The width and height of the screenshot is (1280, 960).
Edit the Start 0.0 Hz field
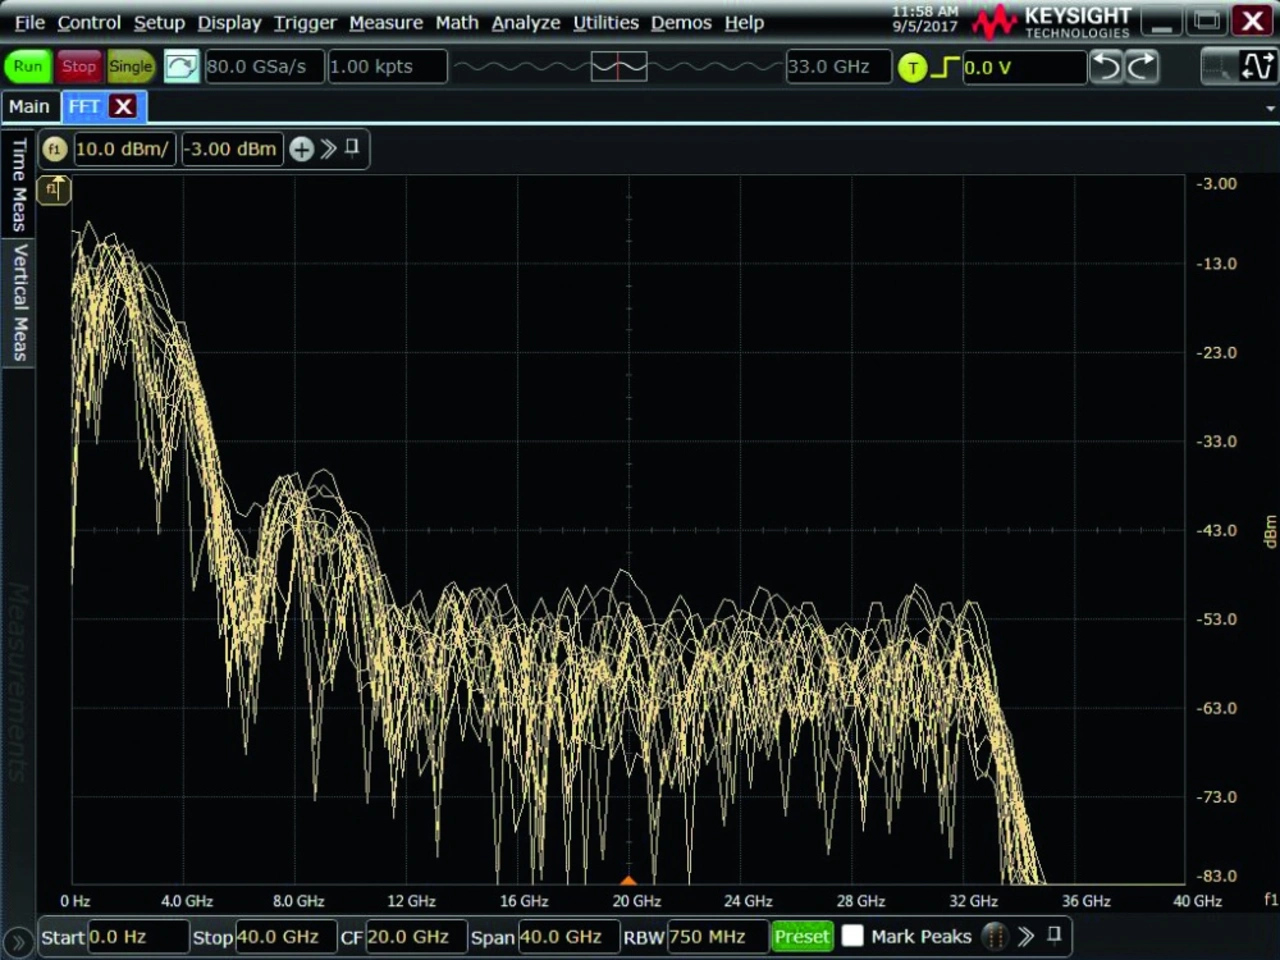(x=137, y=937)
